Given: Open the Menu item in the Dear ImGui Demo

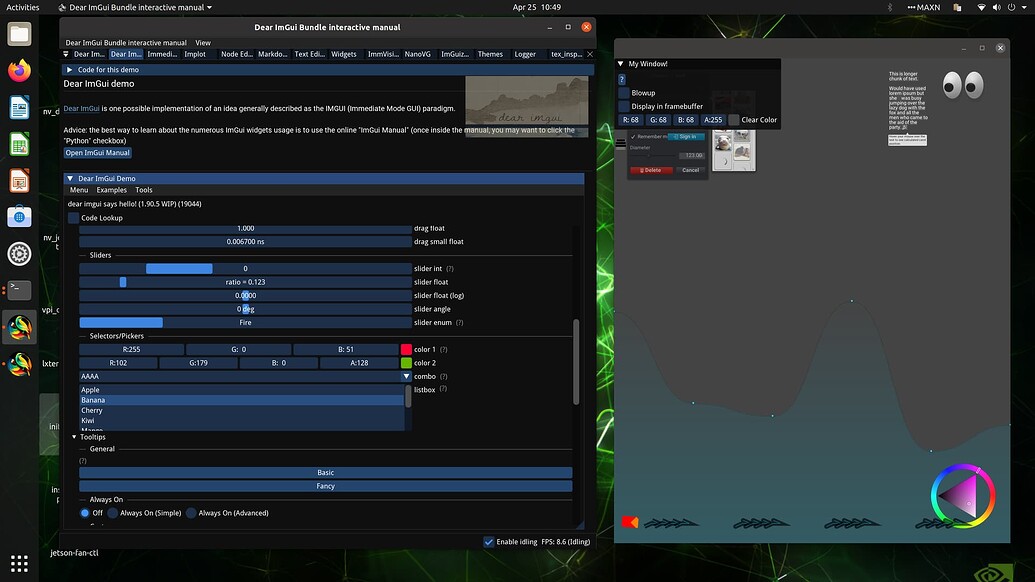Looking at the screenshot, I should pos(79,190).
